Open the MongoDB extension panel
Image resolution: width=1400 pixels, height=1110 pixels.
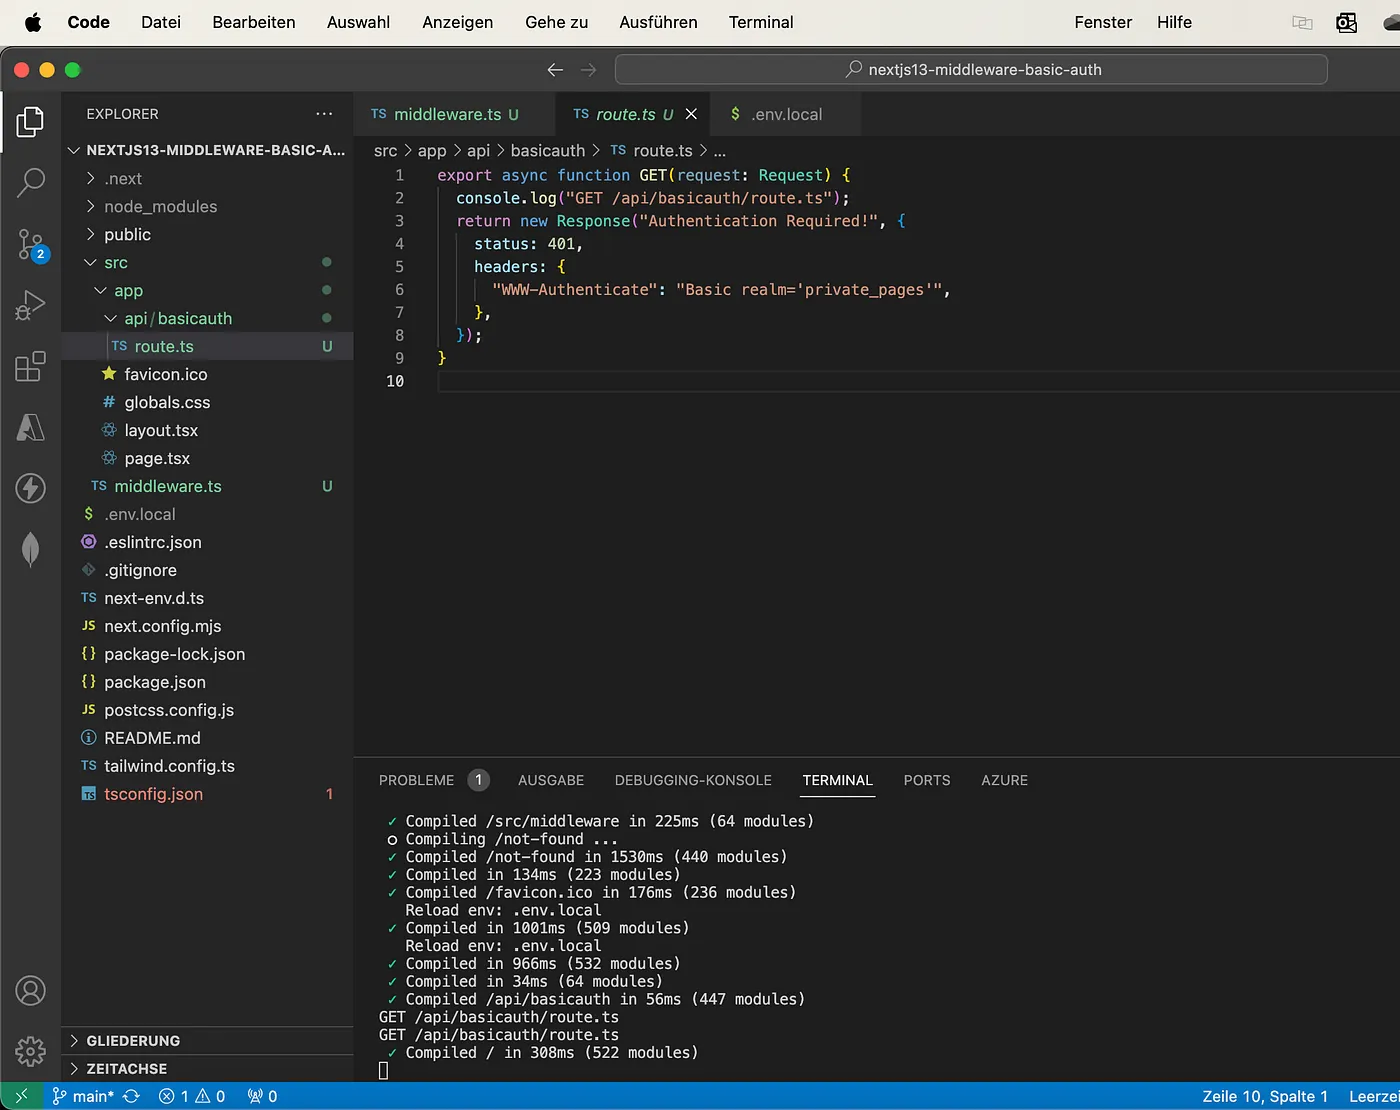coord(30,550)
